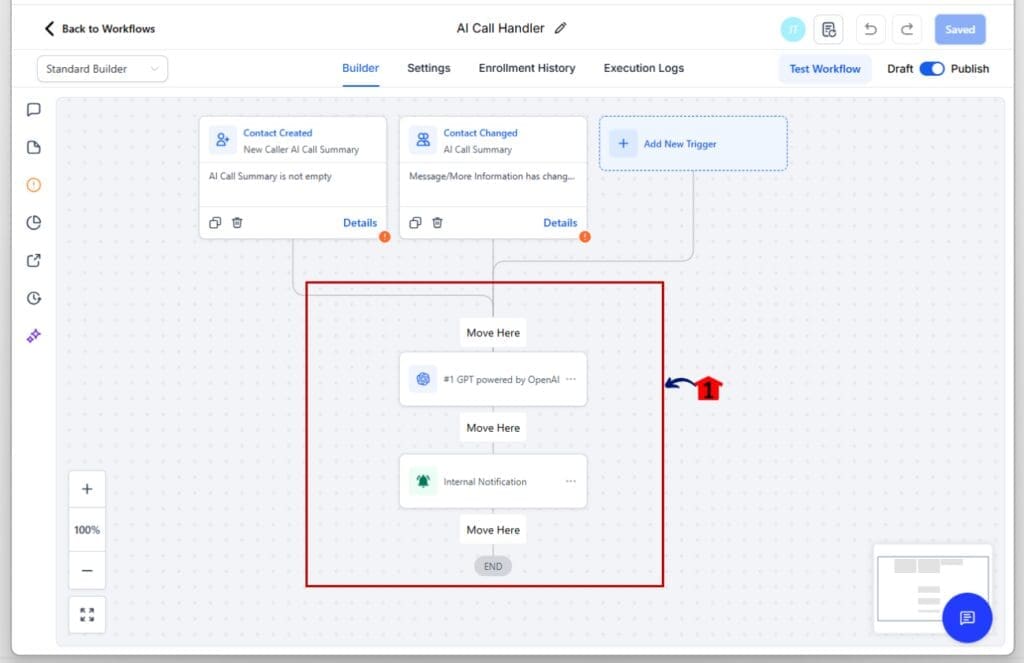Open the Standard Builder dropdown
Viewport: 1024px width, 663px height.
click(x=102, y=69)
